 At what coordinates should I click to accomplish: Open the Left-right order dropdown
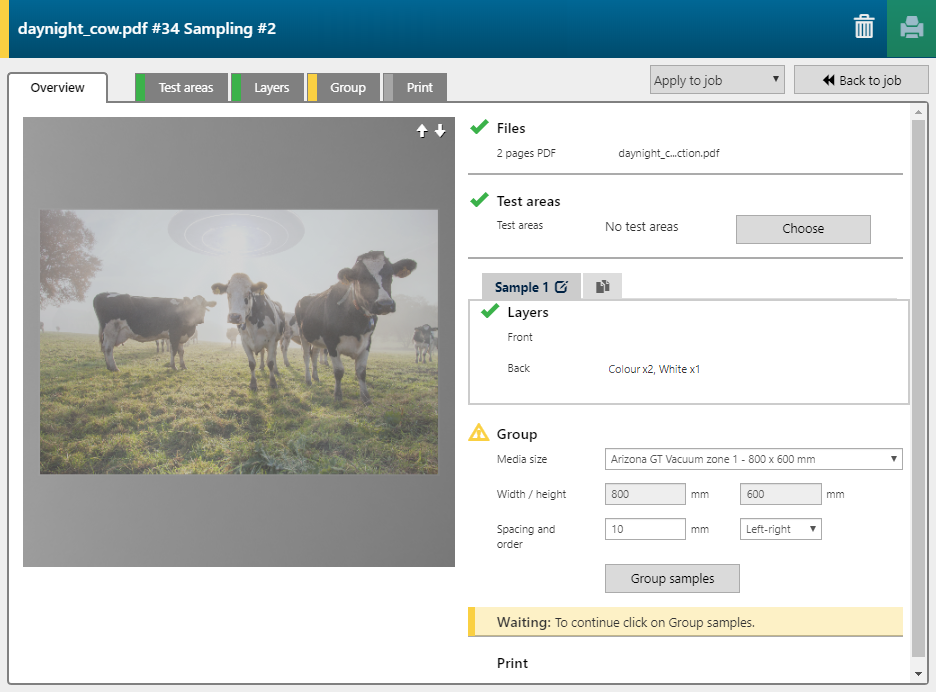(x=781, y=529)
